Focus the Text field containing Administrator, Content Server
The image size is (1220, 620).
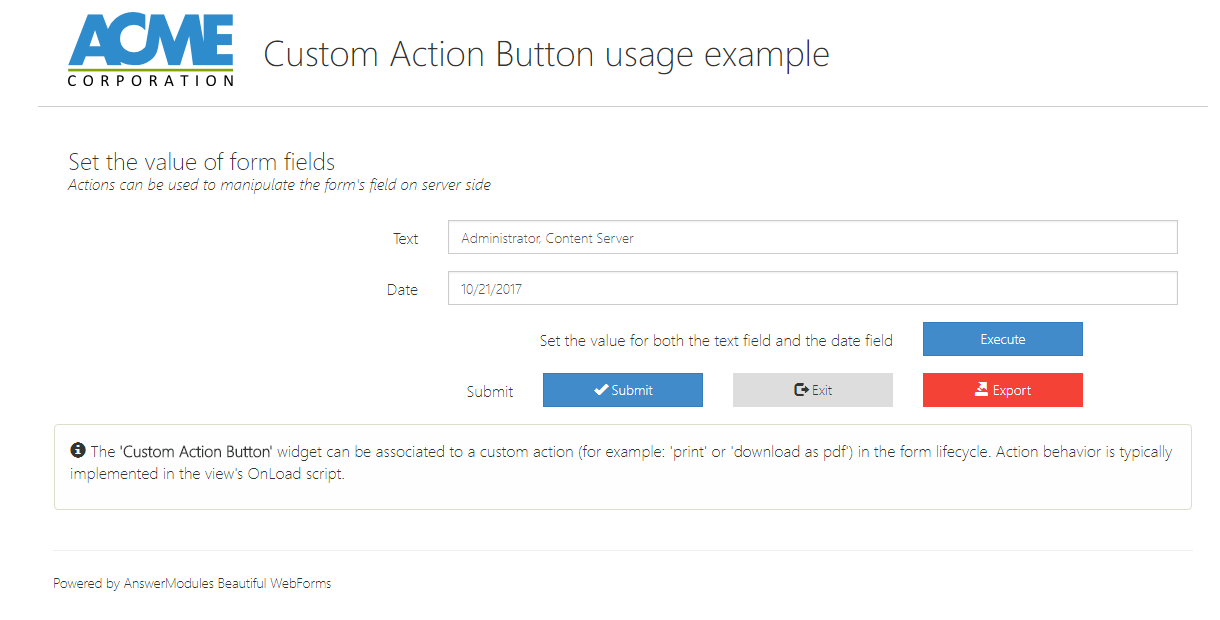[x=812, y=238]
